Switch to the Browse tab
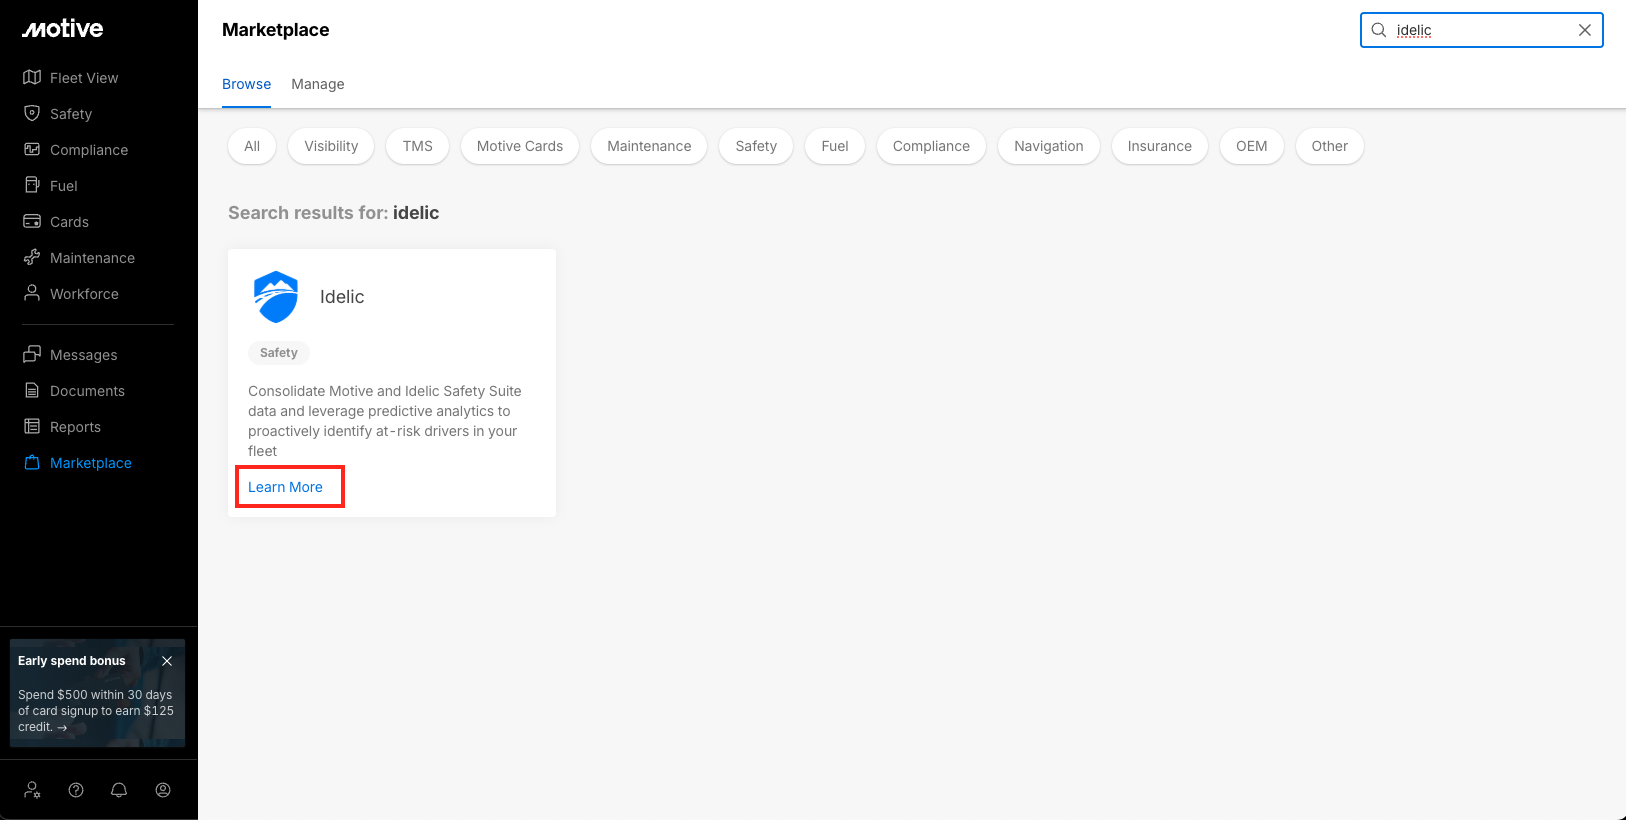1626x820 pixels. coord(246,84)
